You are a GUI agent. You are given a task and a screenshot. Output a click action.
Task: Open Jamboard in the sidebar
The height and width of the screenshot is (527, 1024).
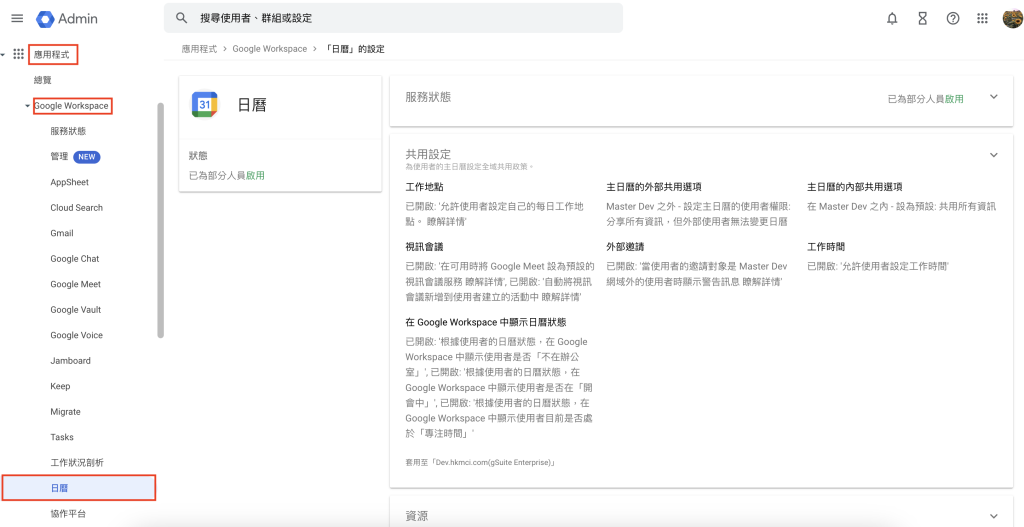pos(70,360)
